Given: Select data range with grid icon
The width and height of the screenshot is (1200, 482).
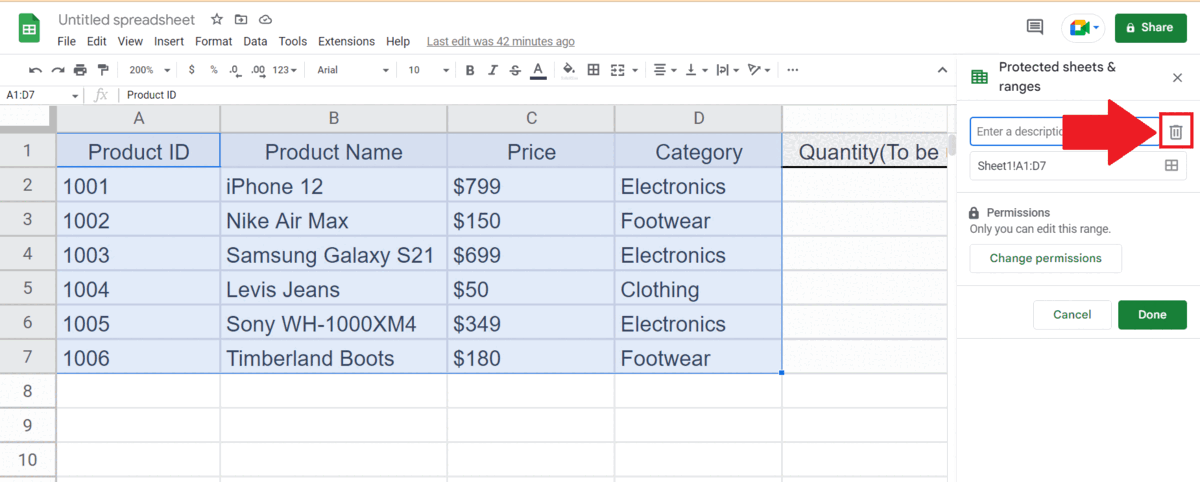Looking at the screenshot, I should pos(1171,166).
